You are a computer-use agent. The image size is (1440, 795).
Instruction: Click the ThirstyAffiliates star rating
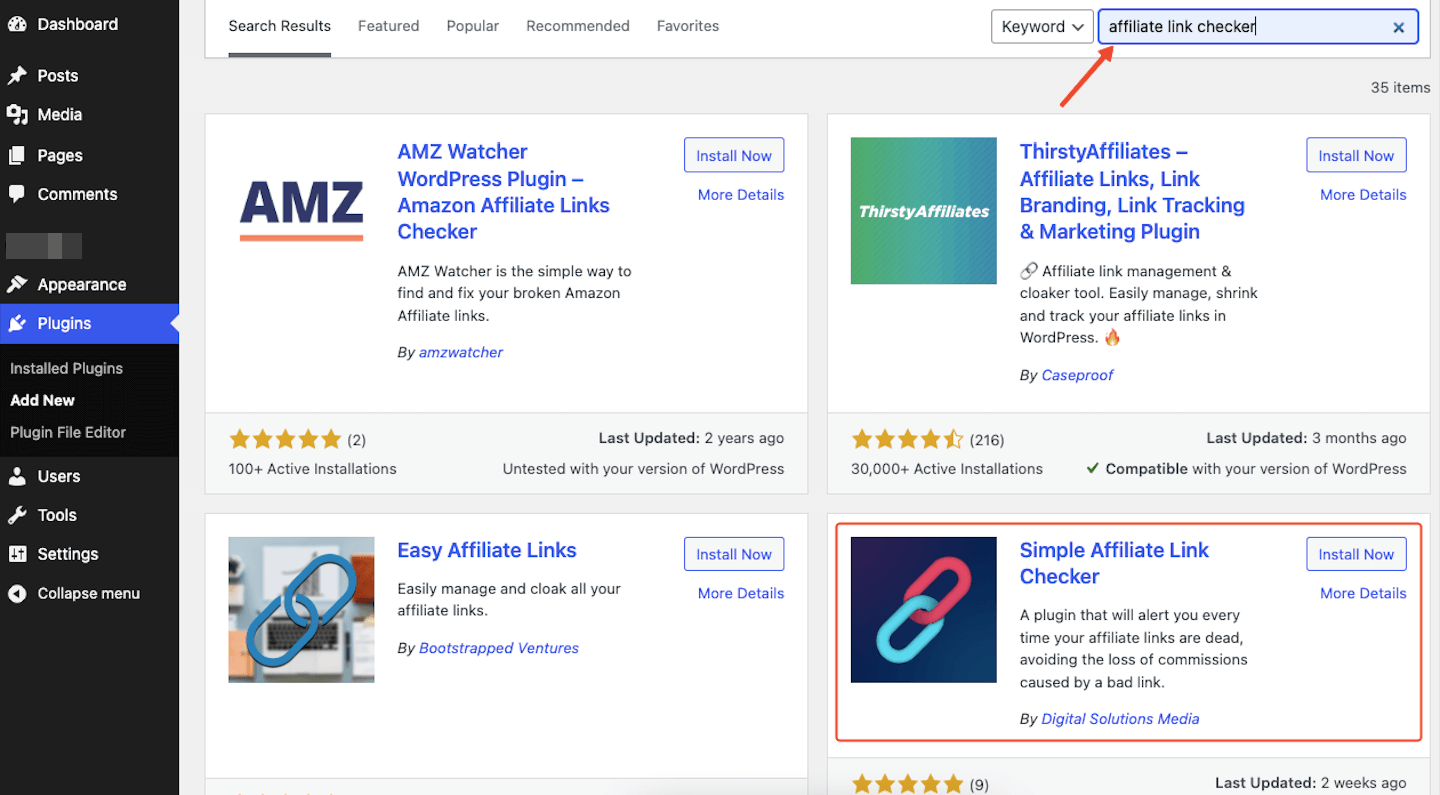point(907,439)
